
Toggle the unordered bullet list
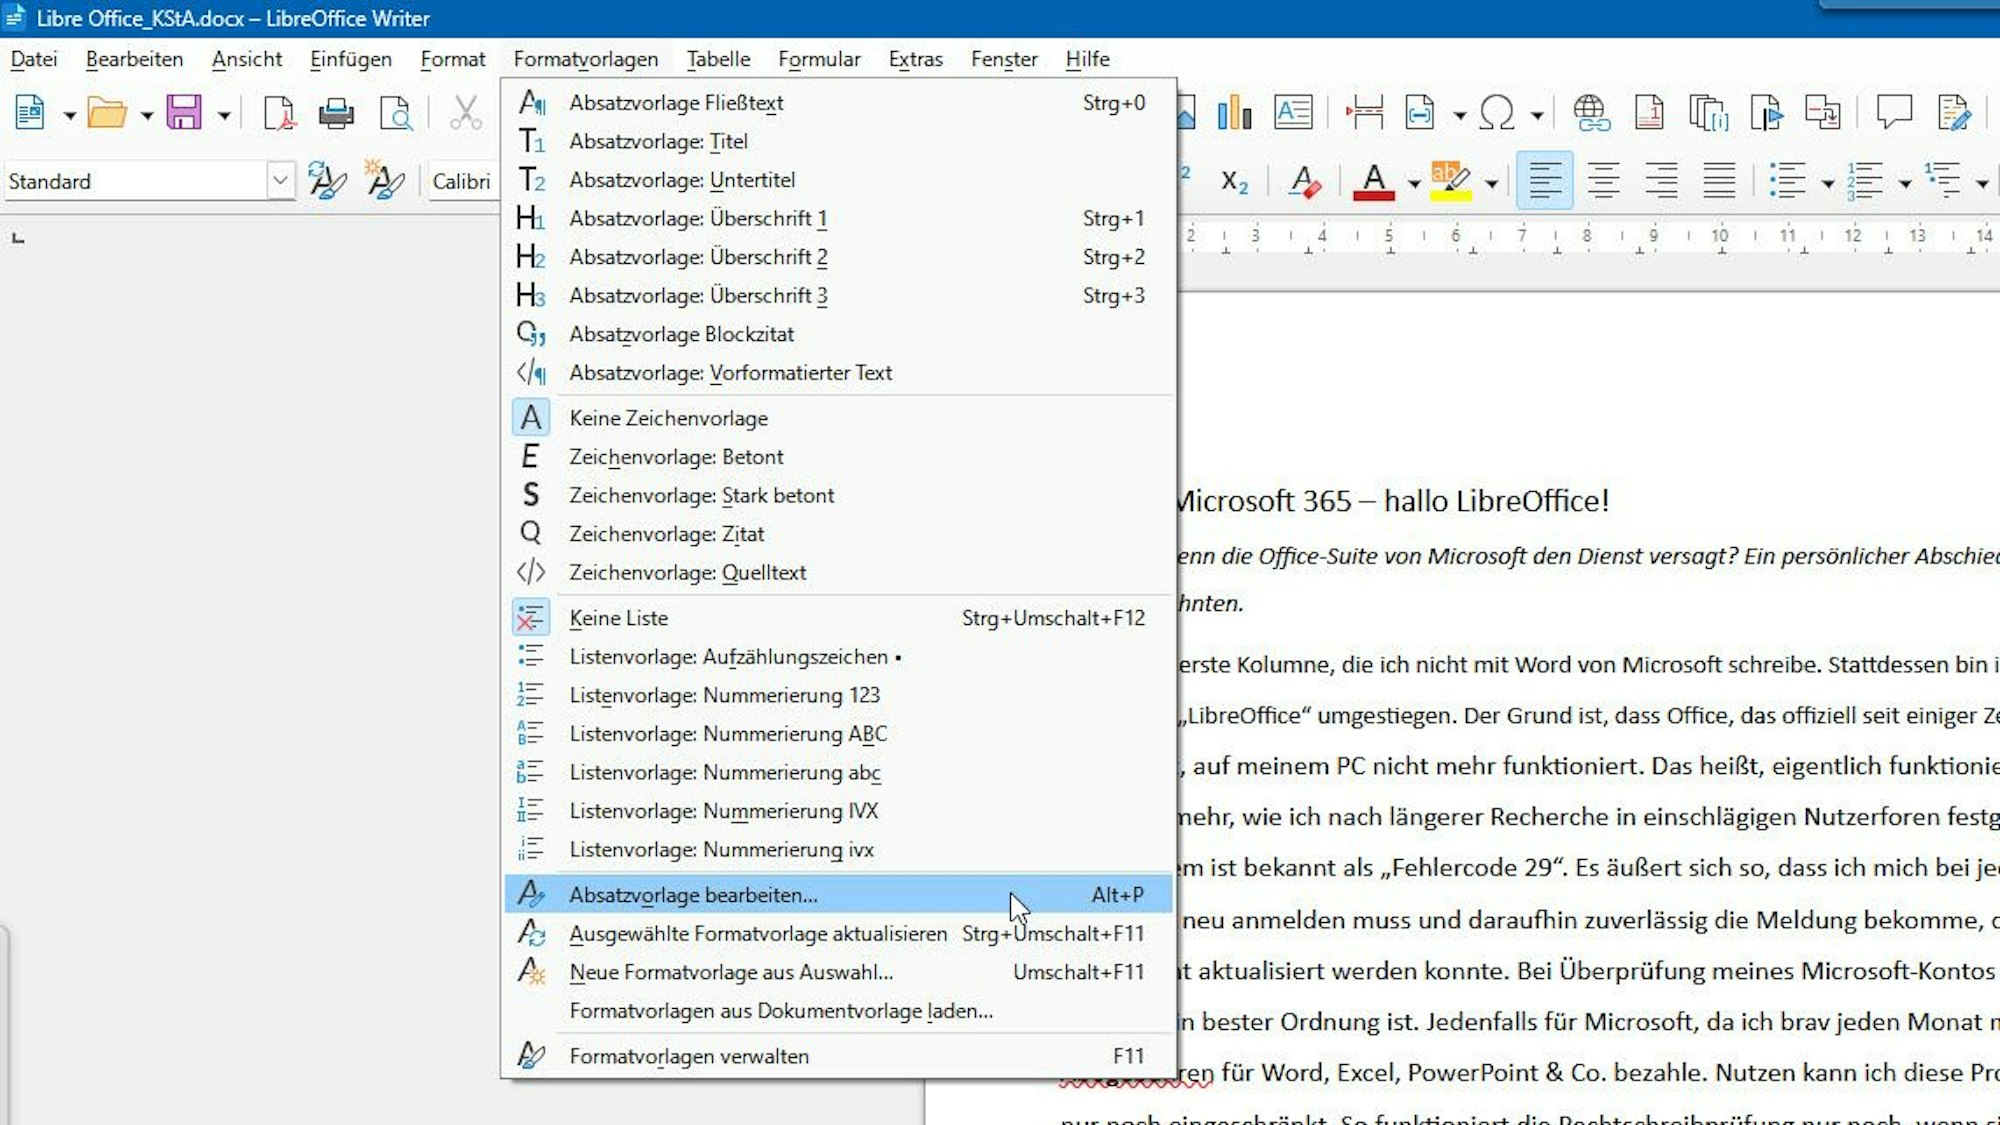[x=1788, y=181]
